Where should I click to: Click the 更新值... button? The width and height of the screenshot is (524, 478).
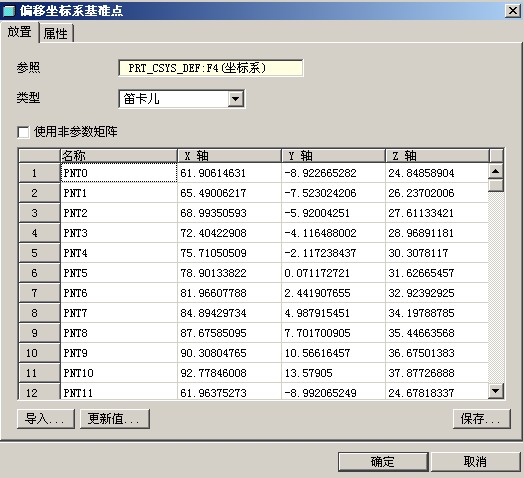(115, 419)
